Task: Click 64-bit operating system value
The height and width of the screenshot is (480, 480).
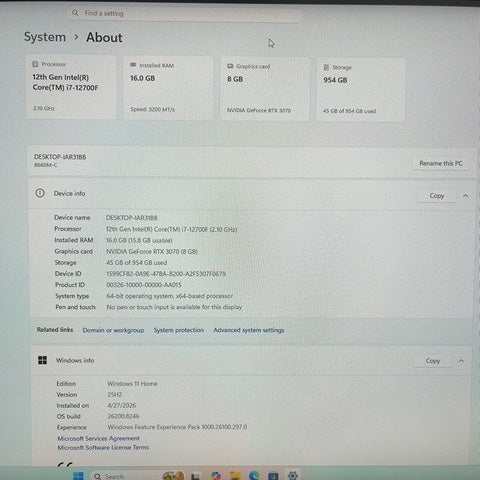Action: point(170,296)
